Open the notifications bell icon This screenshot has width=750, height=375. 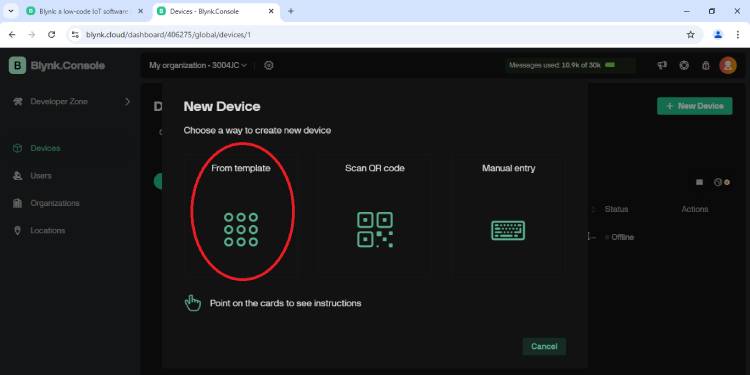[x=706, y=66]
